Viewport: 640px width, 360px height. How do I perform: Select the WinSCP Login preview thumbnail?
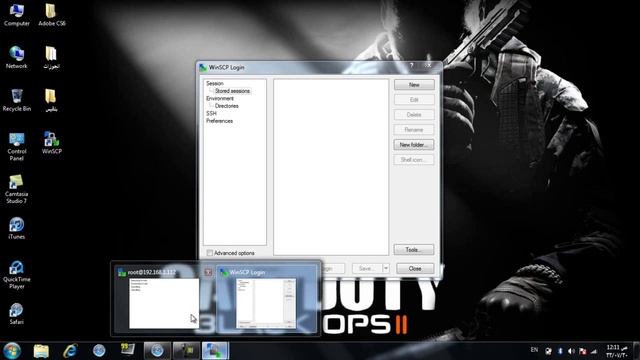(266, 303)
